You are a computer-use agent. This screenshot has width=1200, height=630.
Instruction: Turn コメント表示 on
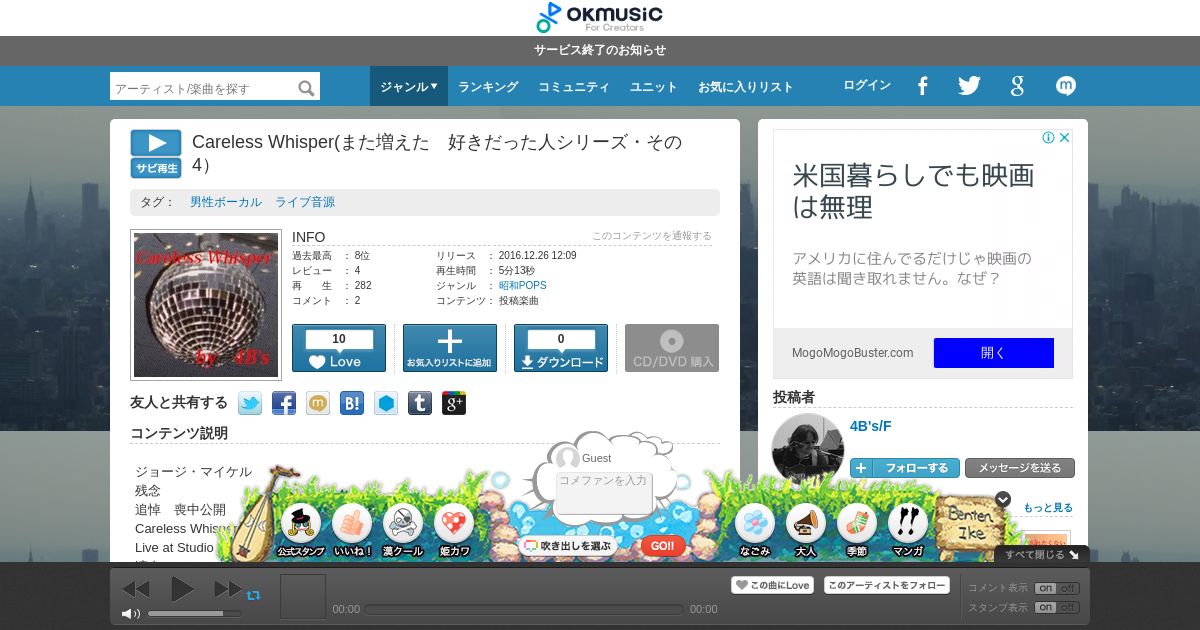(1046, 588)
